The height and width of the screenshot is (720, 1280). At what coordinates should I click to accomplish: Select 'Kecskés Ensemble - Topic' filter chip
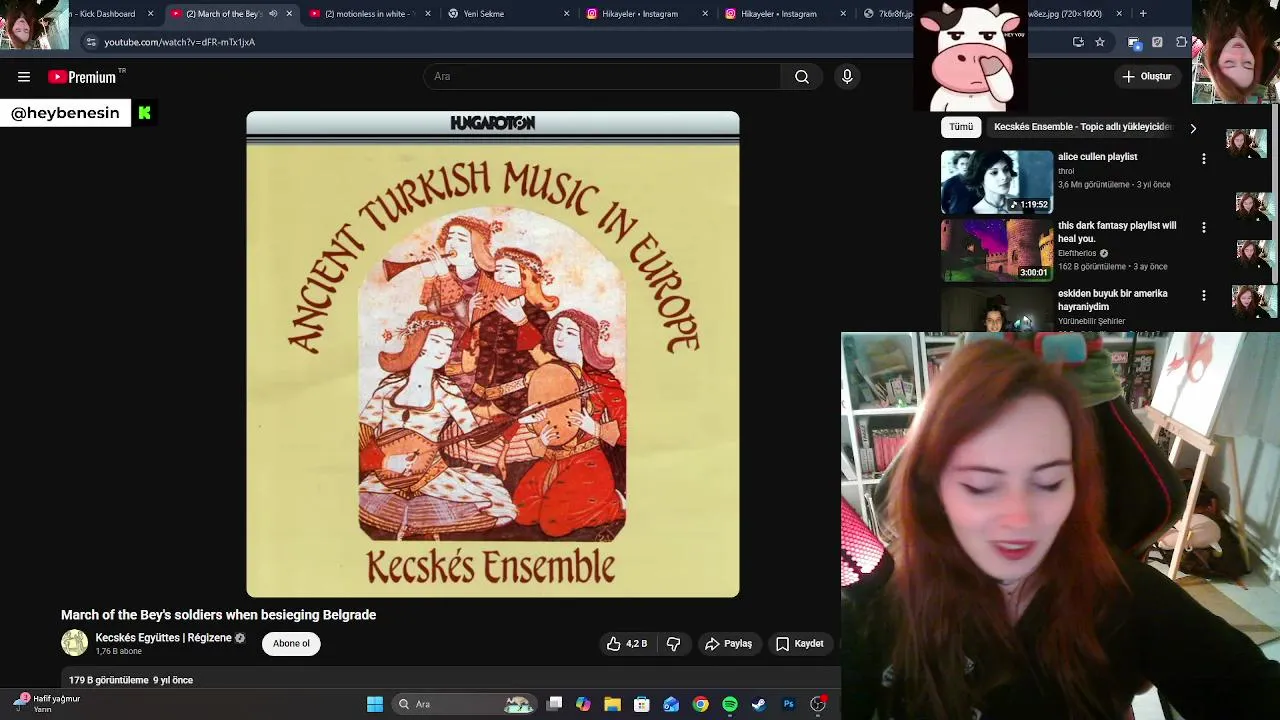[x=1082, y=127]
